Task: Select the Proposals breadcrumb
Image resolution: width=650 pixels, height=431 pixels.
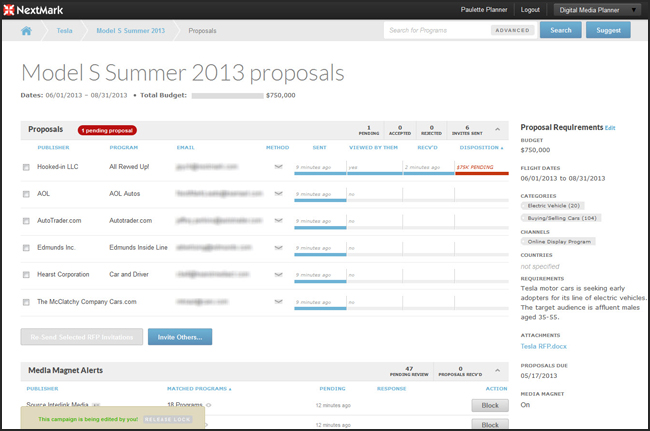Action: 202,31
